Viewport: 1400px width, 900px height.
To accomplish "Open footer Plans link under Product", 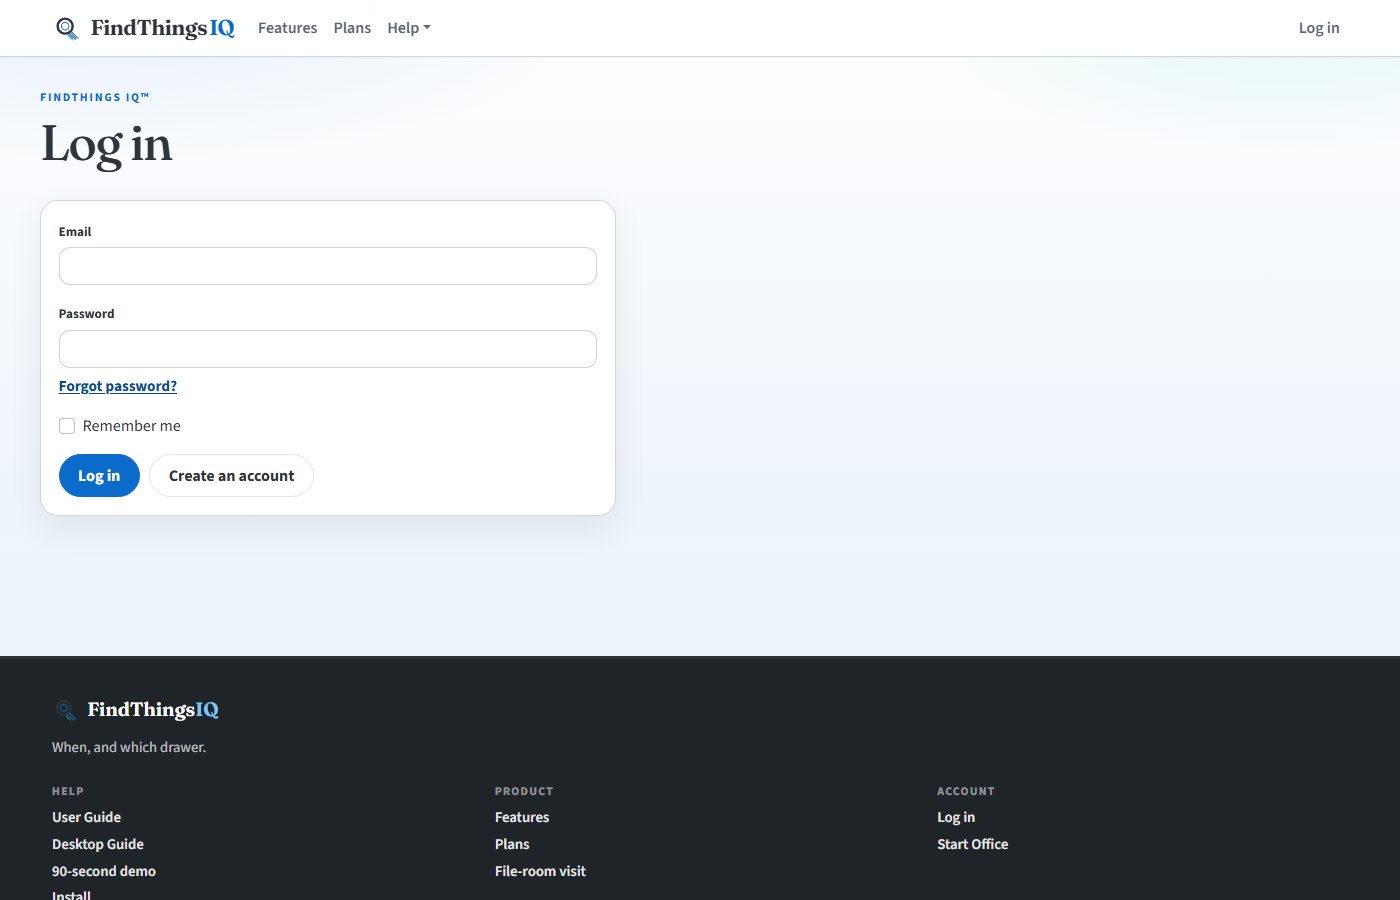I will tap(512, 844).
